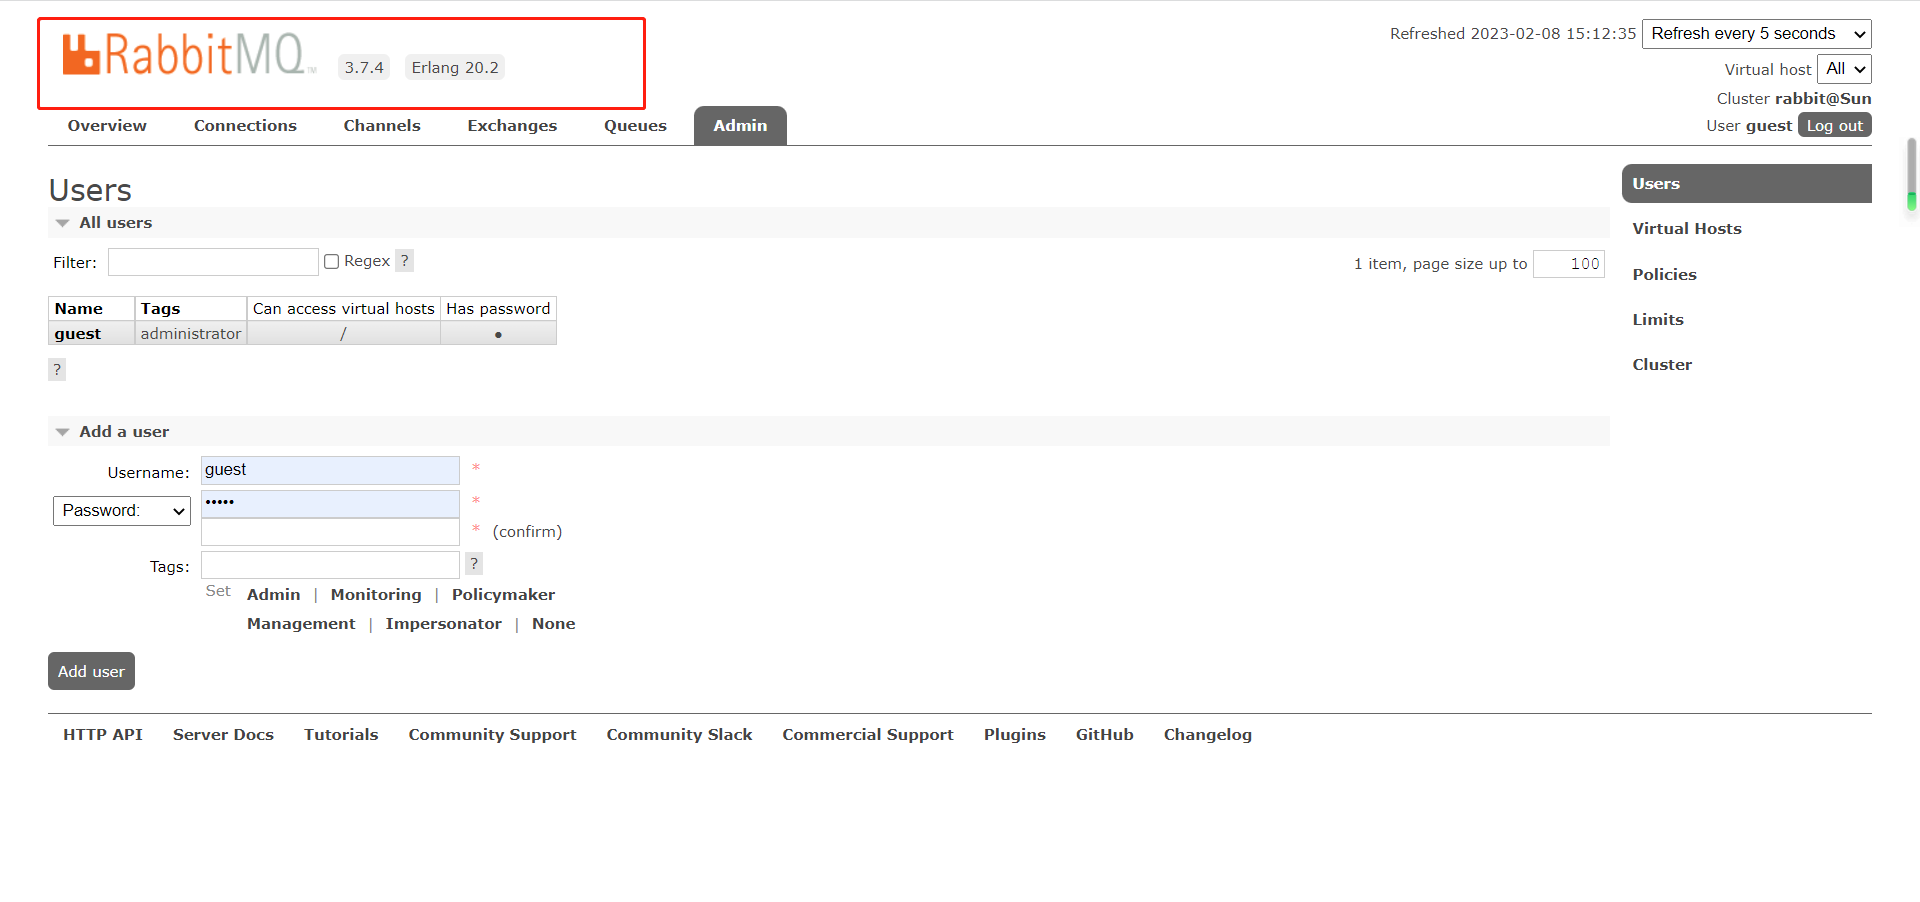Set the Management tag

[x=301, y=624]
